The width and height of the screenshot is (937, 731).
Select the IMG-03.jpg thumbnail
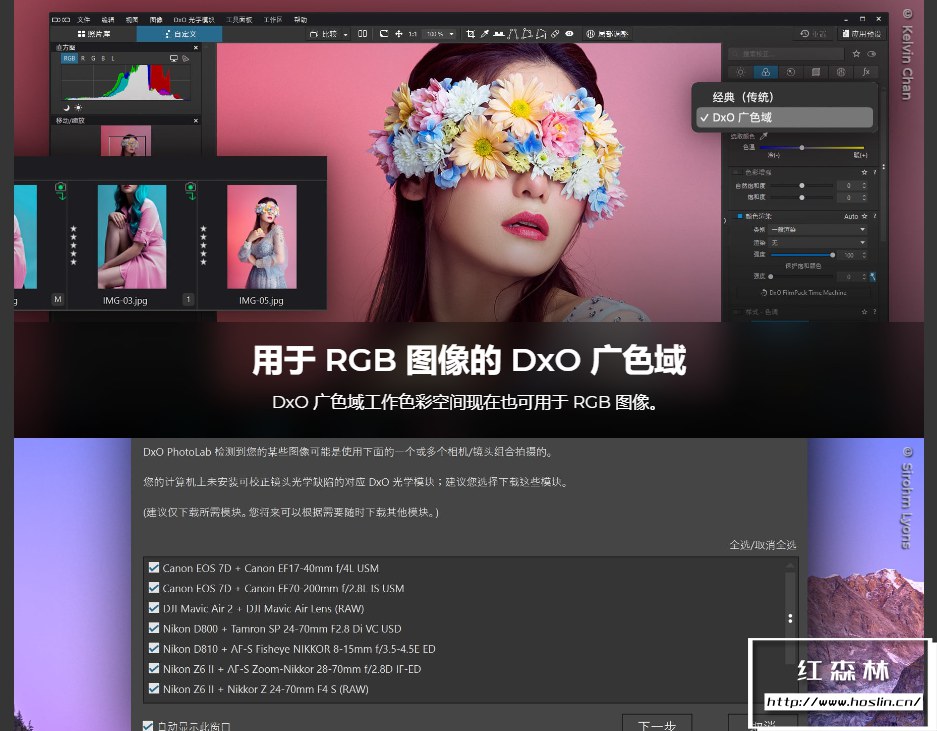pyautogui.click(x=131, y=237)
